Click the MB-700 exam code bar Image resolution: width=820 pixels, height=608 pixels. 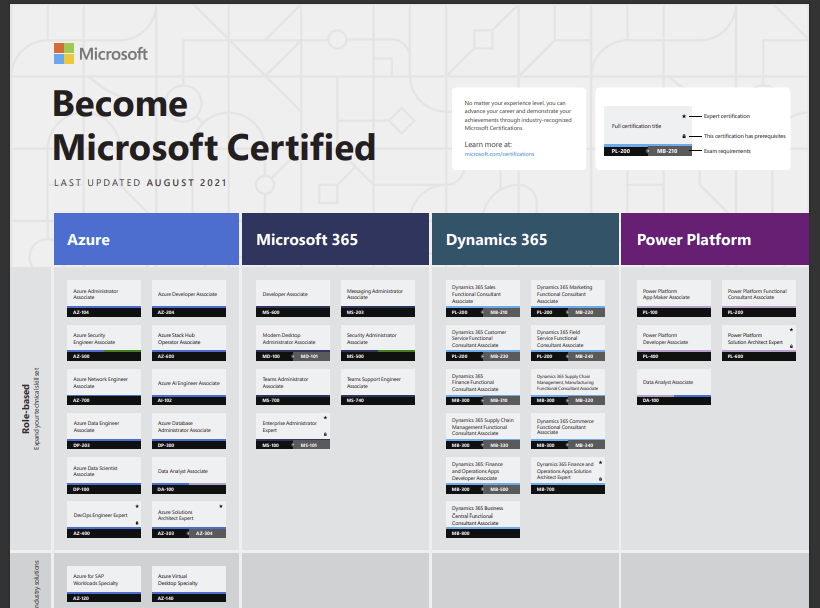pos(567,489)
